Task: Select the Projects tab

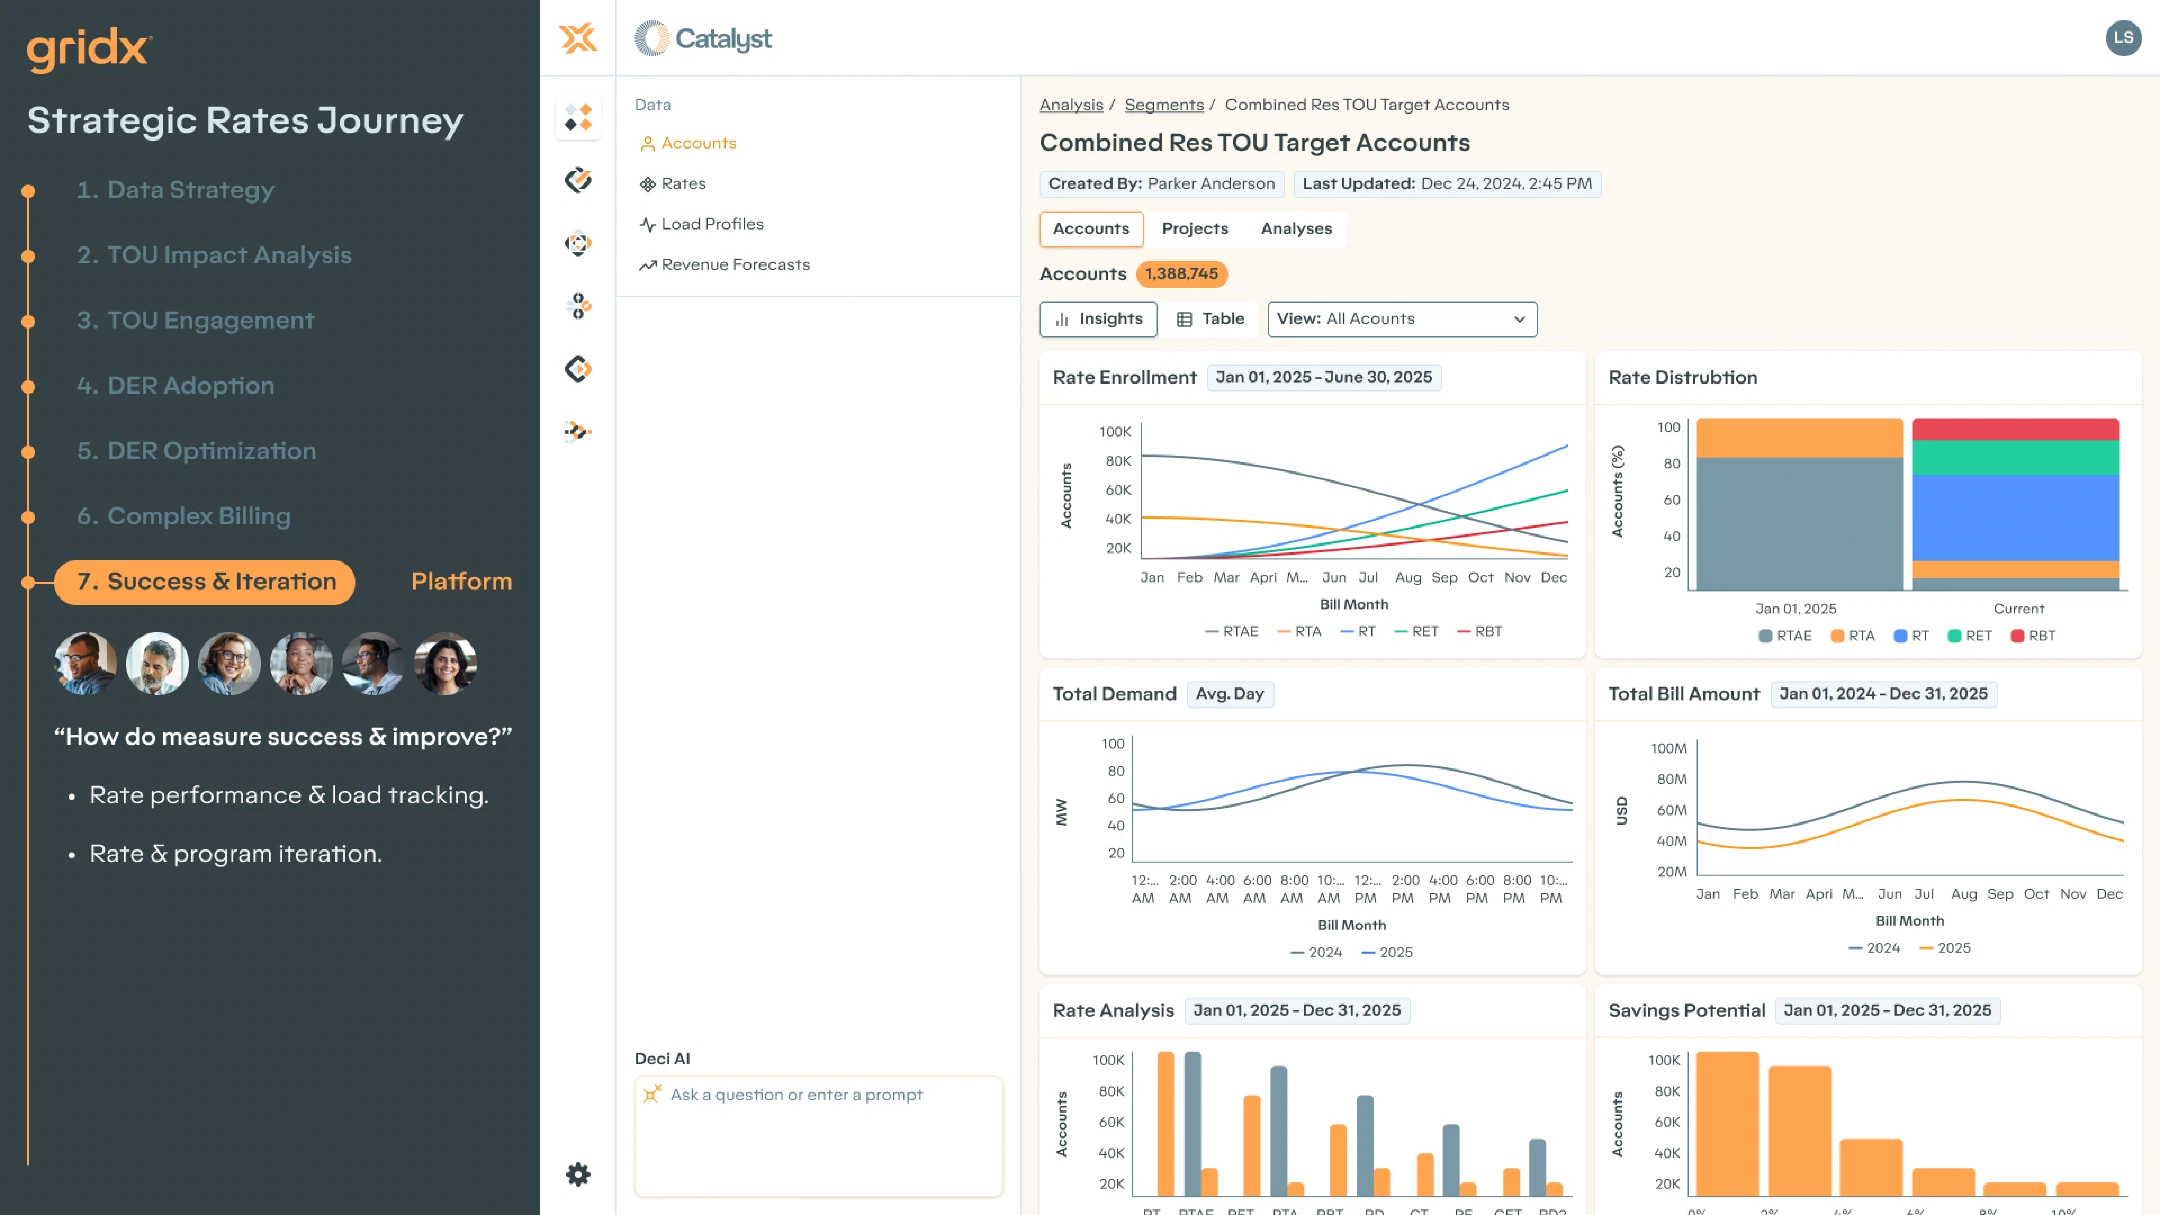Action: coord(1195,229)
